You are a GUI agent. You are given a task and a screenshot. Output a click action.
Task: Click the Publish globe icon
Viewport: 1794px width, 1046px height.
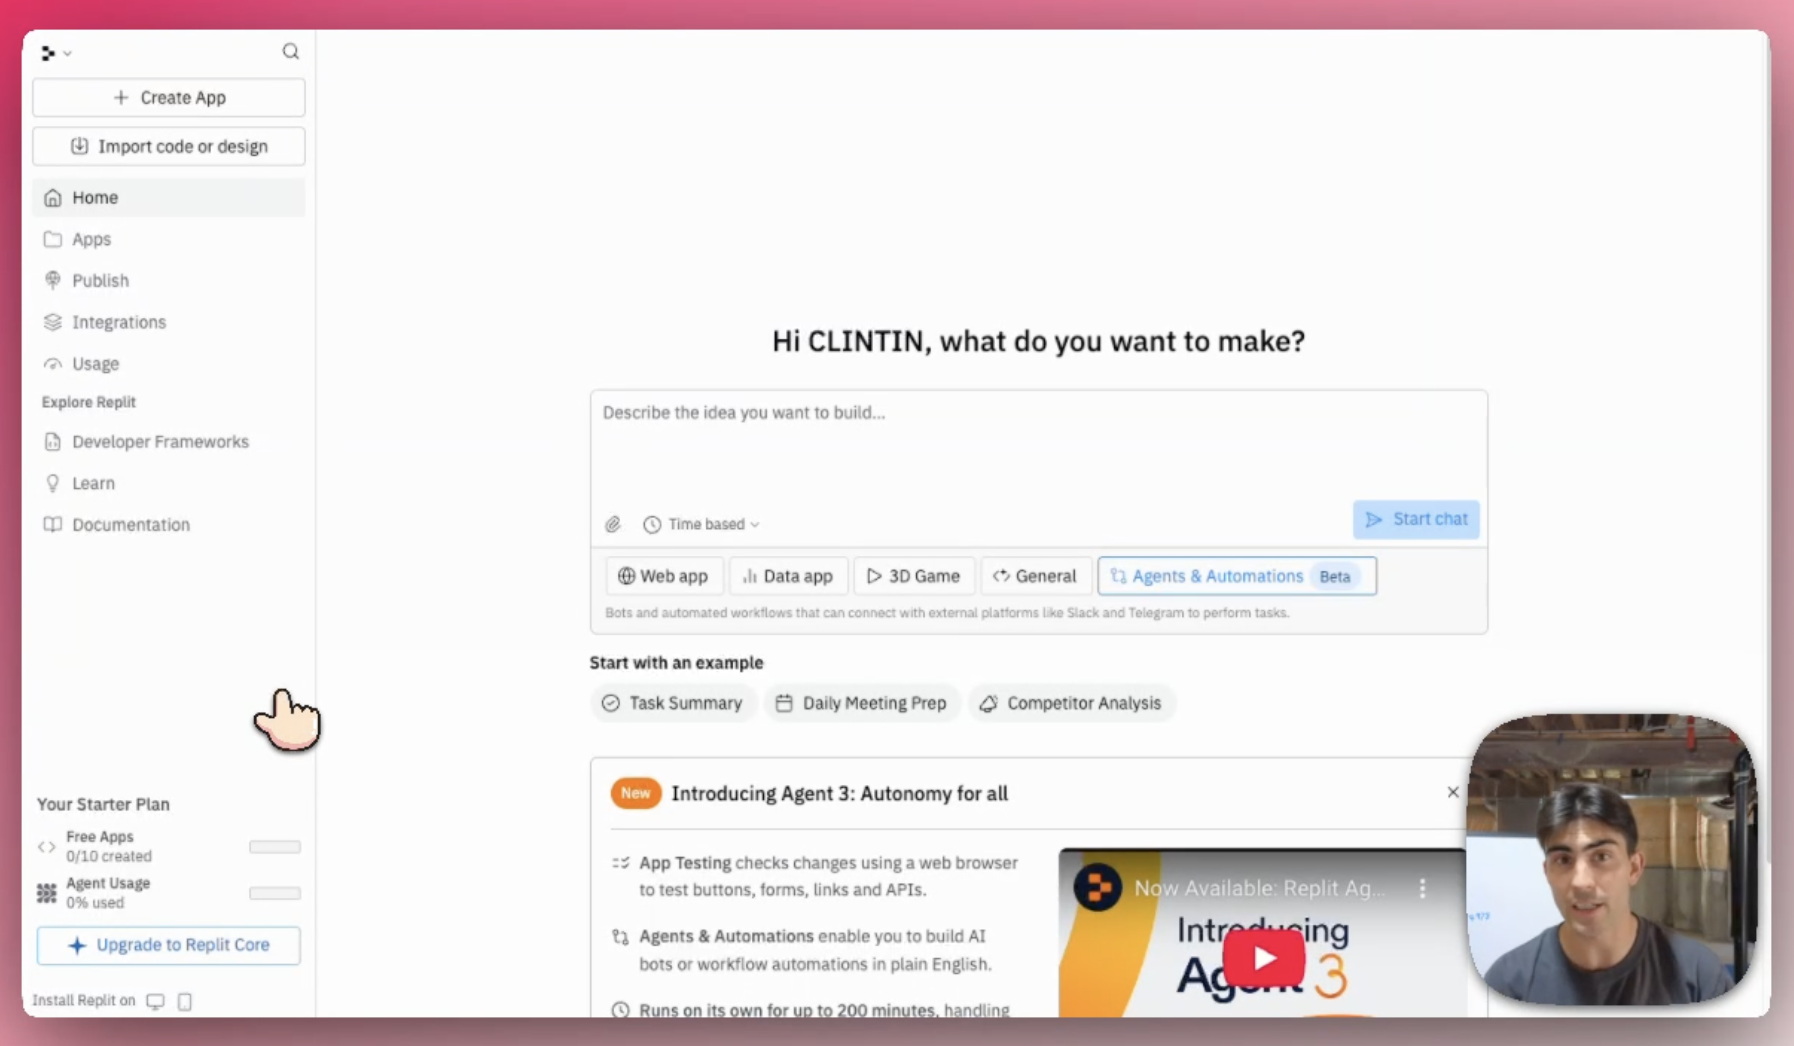[x=53, y=281]
